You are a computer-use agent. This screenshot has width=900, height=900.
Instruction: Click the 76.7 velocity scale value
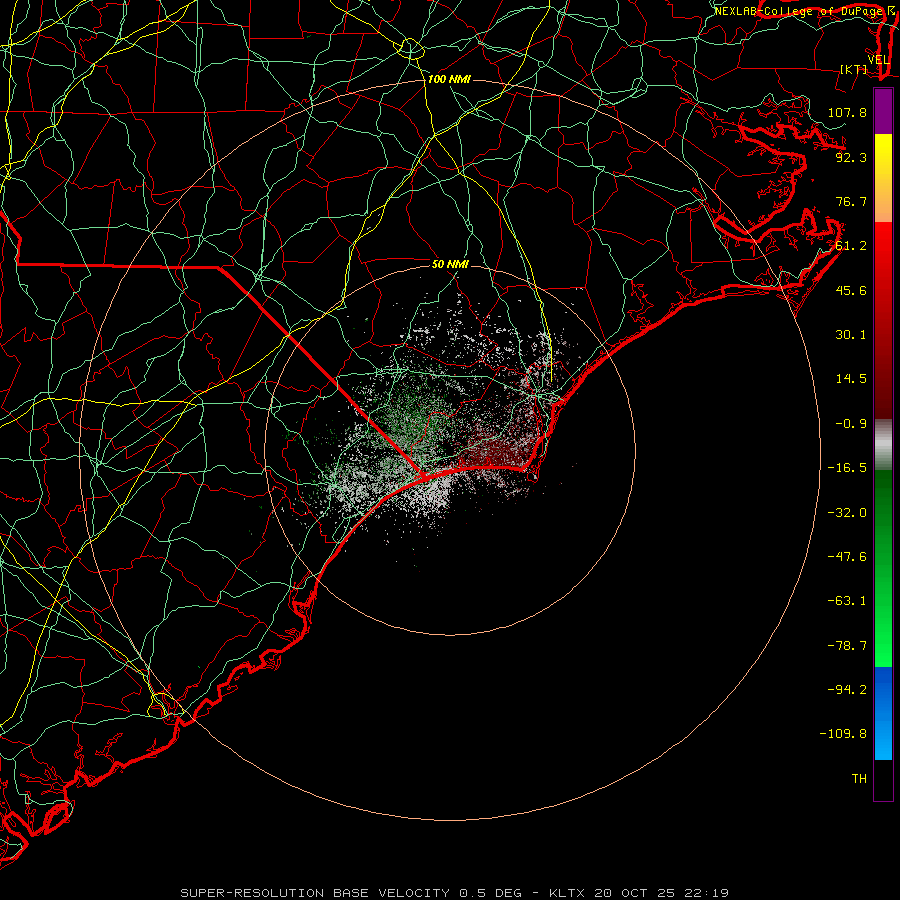pyautogui.click(x=851, y=201)
